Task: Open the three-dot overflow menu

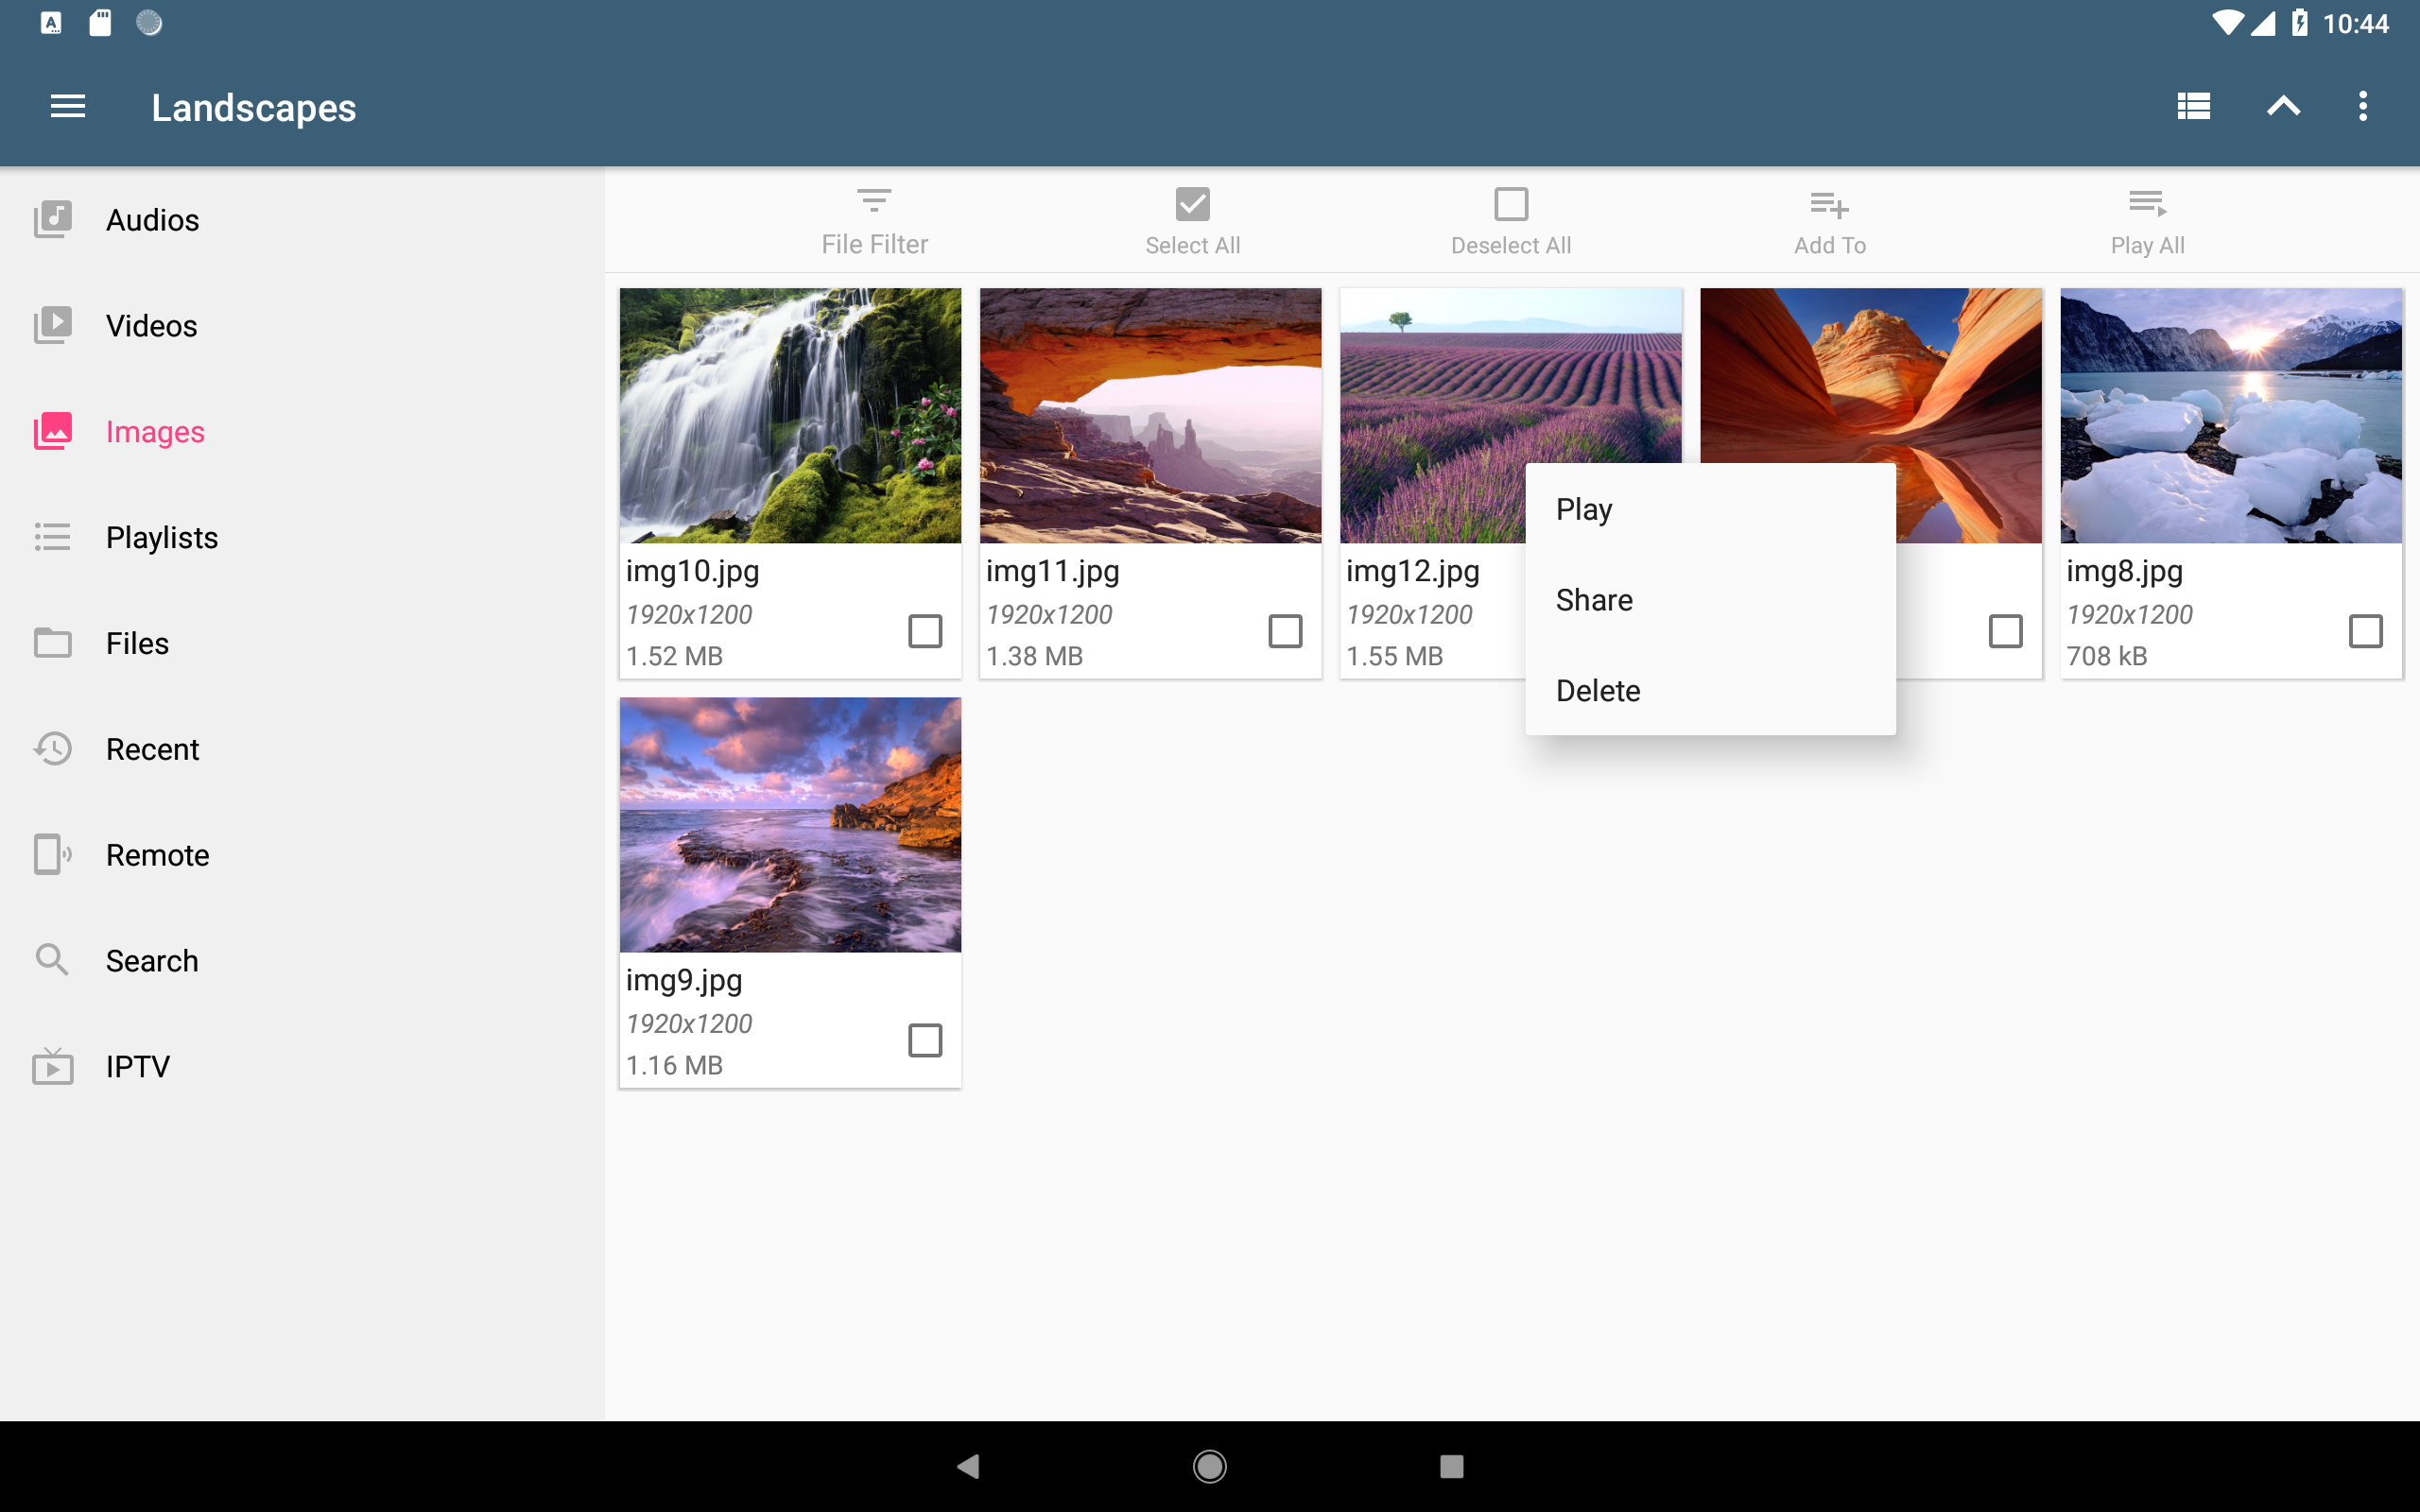Action: point(2362,106)
